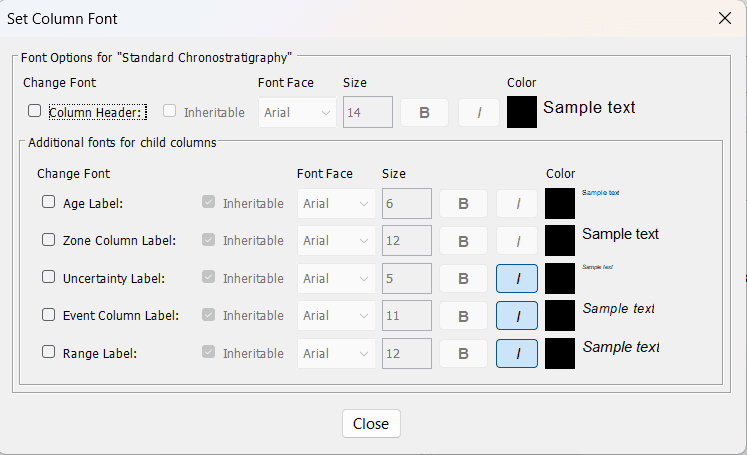The image size is (747, 455).
Task: Open the Uncertainty Label color swatch
Action: click(x=560, y=279)
